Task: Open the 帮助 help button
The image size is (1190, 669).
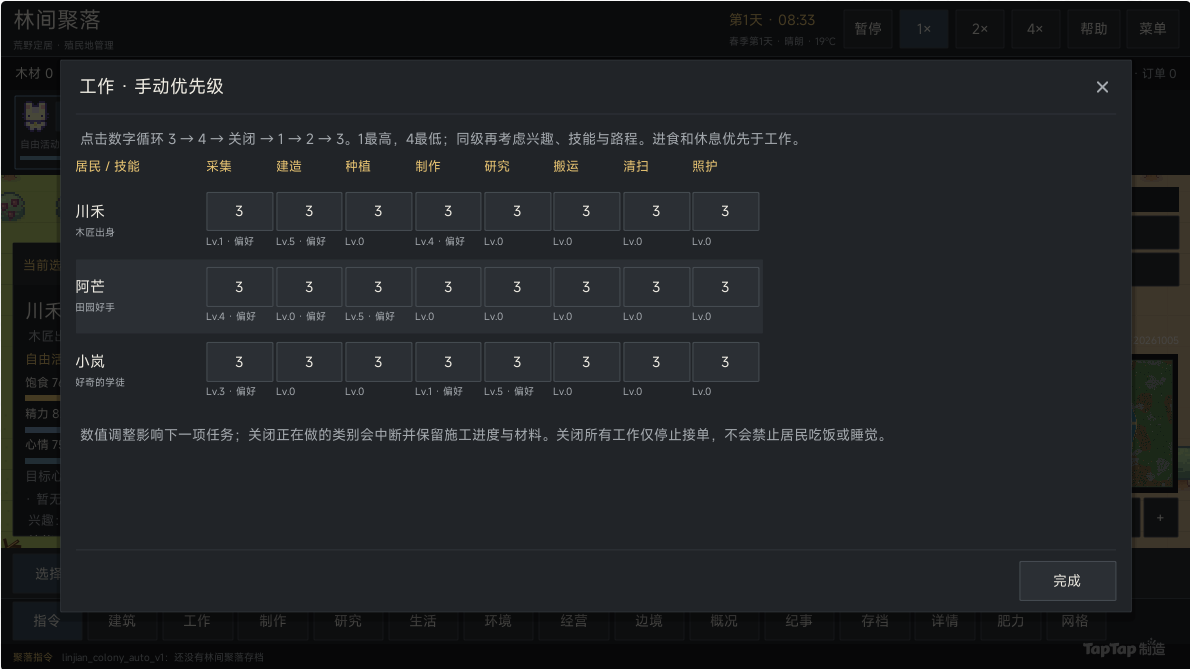Action: pyautogui.click(x=1094, y=29)
